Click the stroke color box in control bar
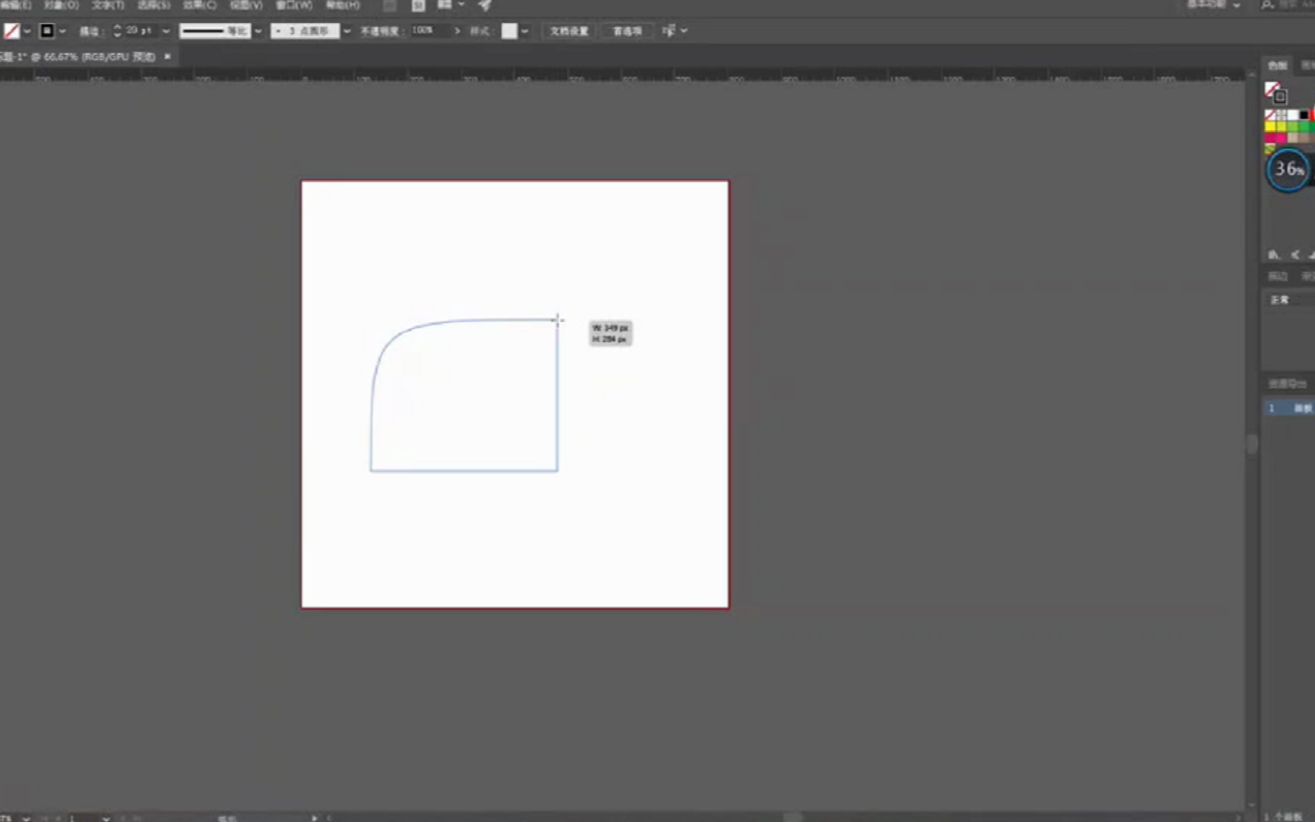 click(46, 31)
